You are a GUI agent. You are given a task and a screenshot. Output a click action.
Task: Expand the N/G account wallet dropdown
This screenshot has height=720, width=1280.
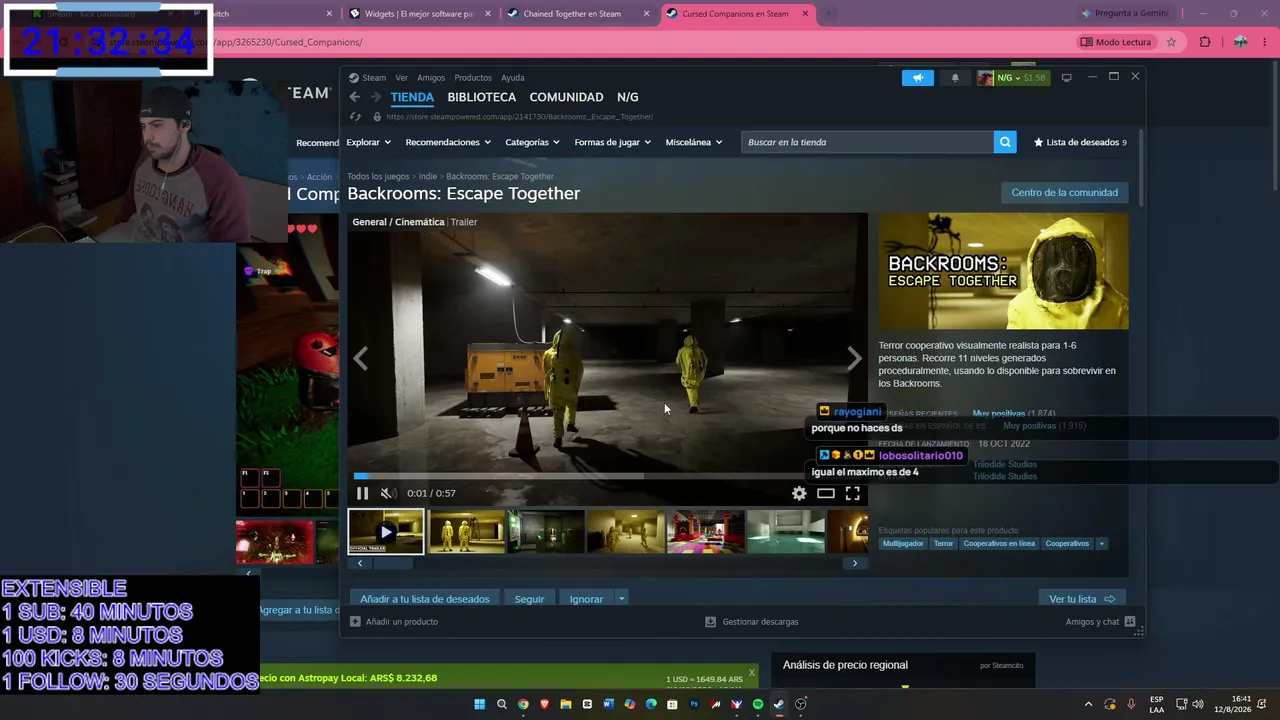1012,77
